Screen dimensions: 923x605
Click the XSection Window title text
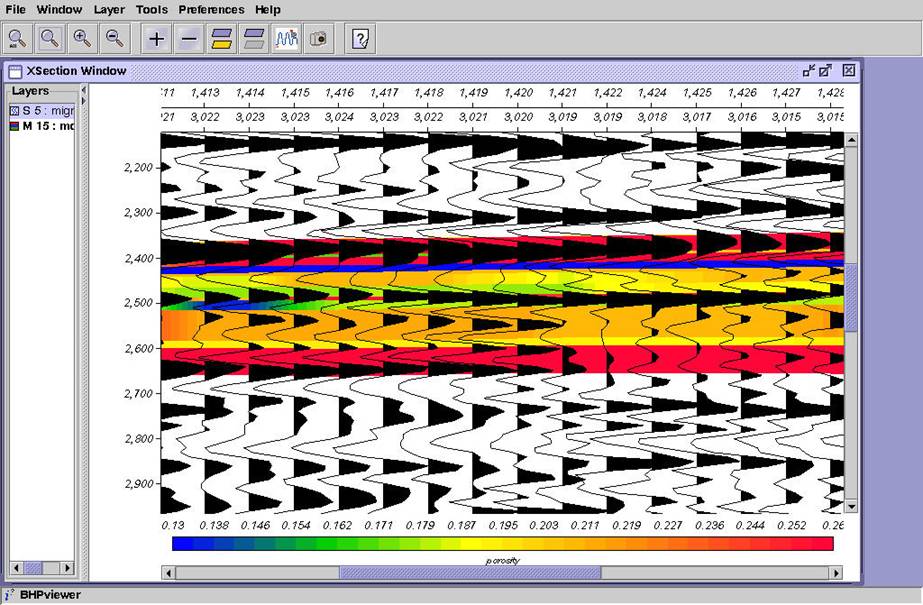click(x=77, y=71)
